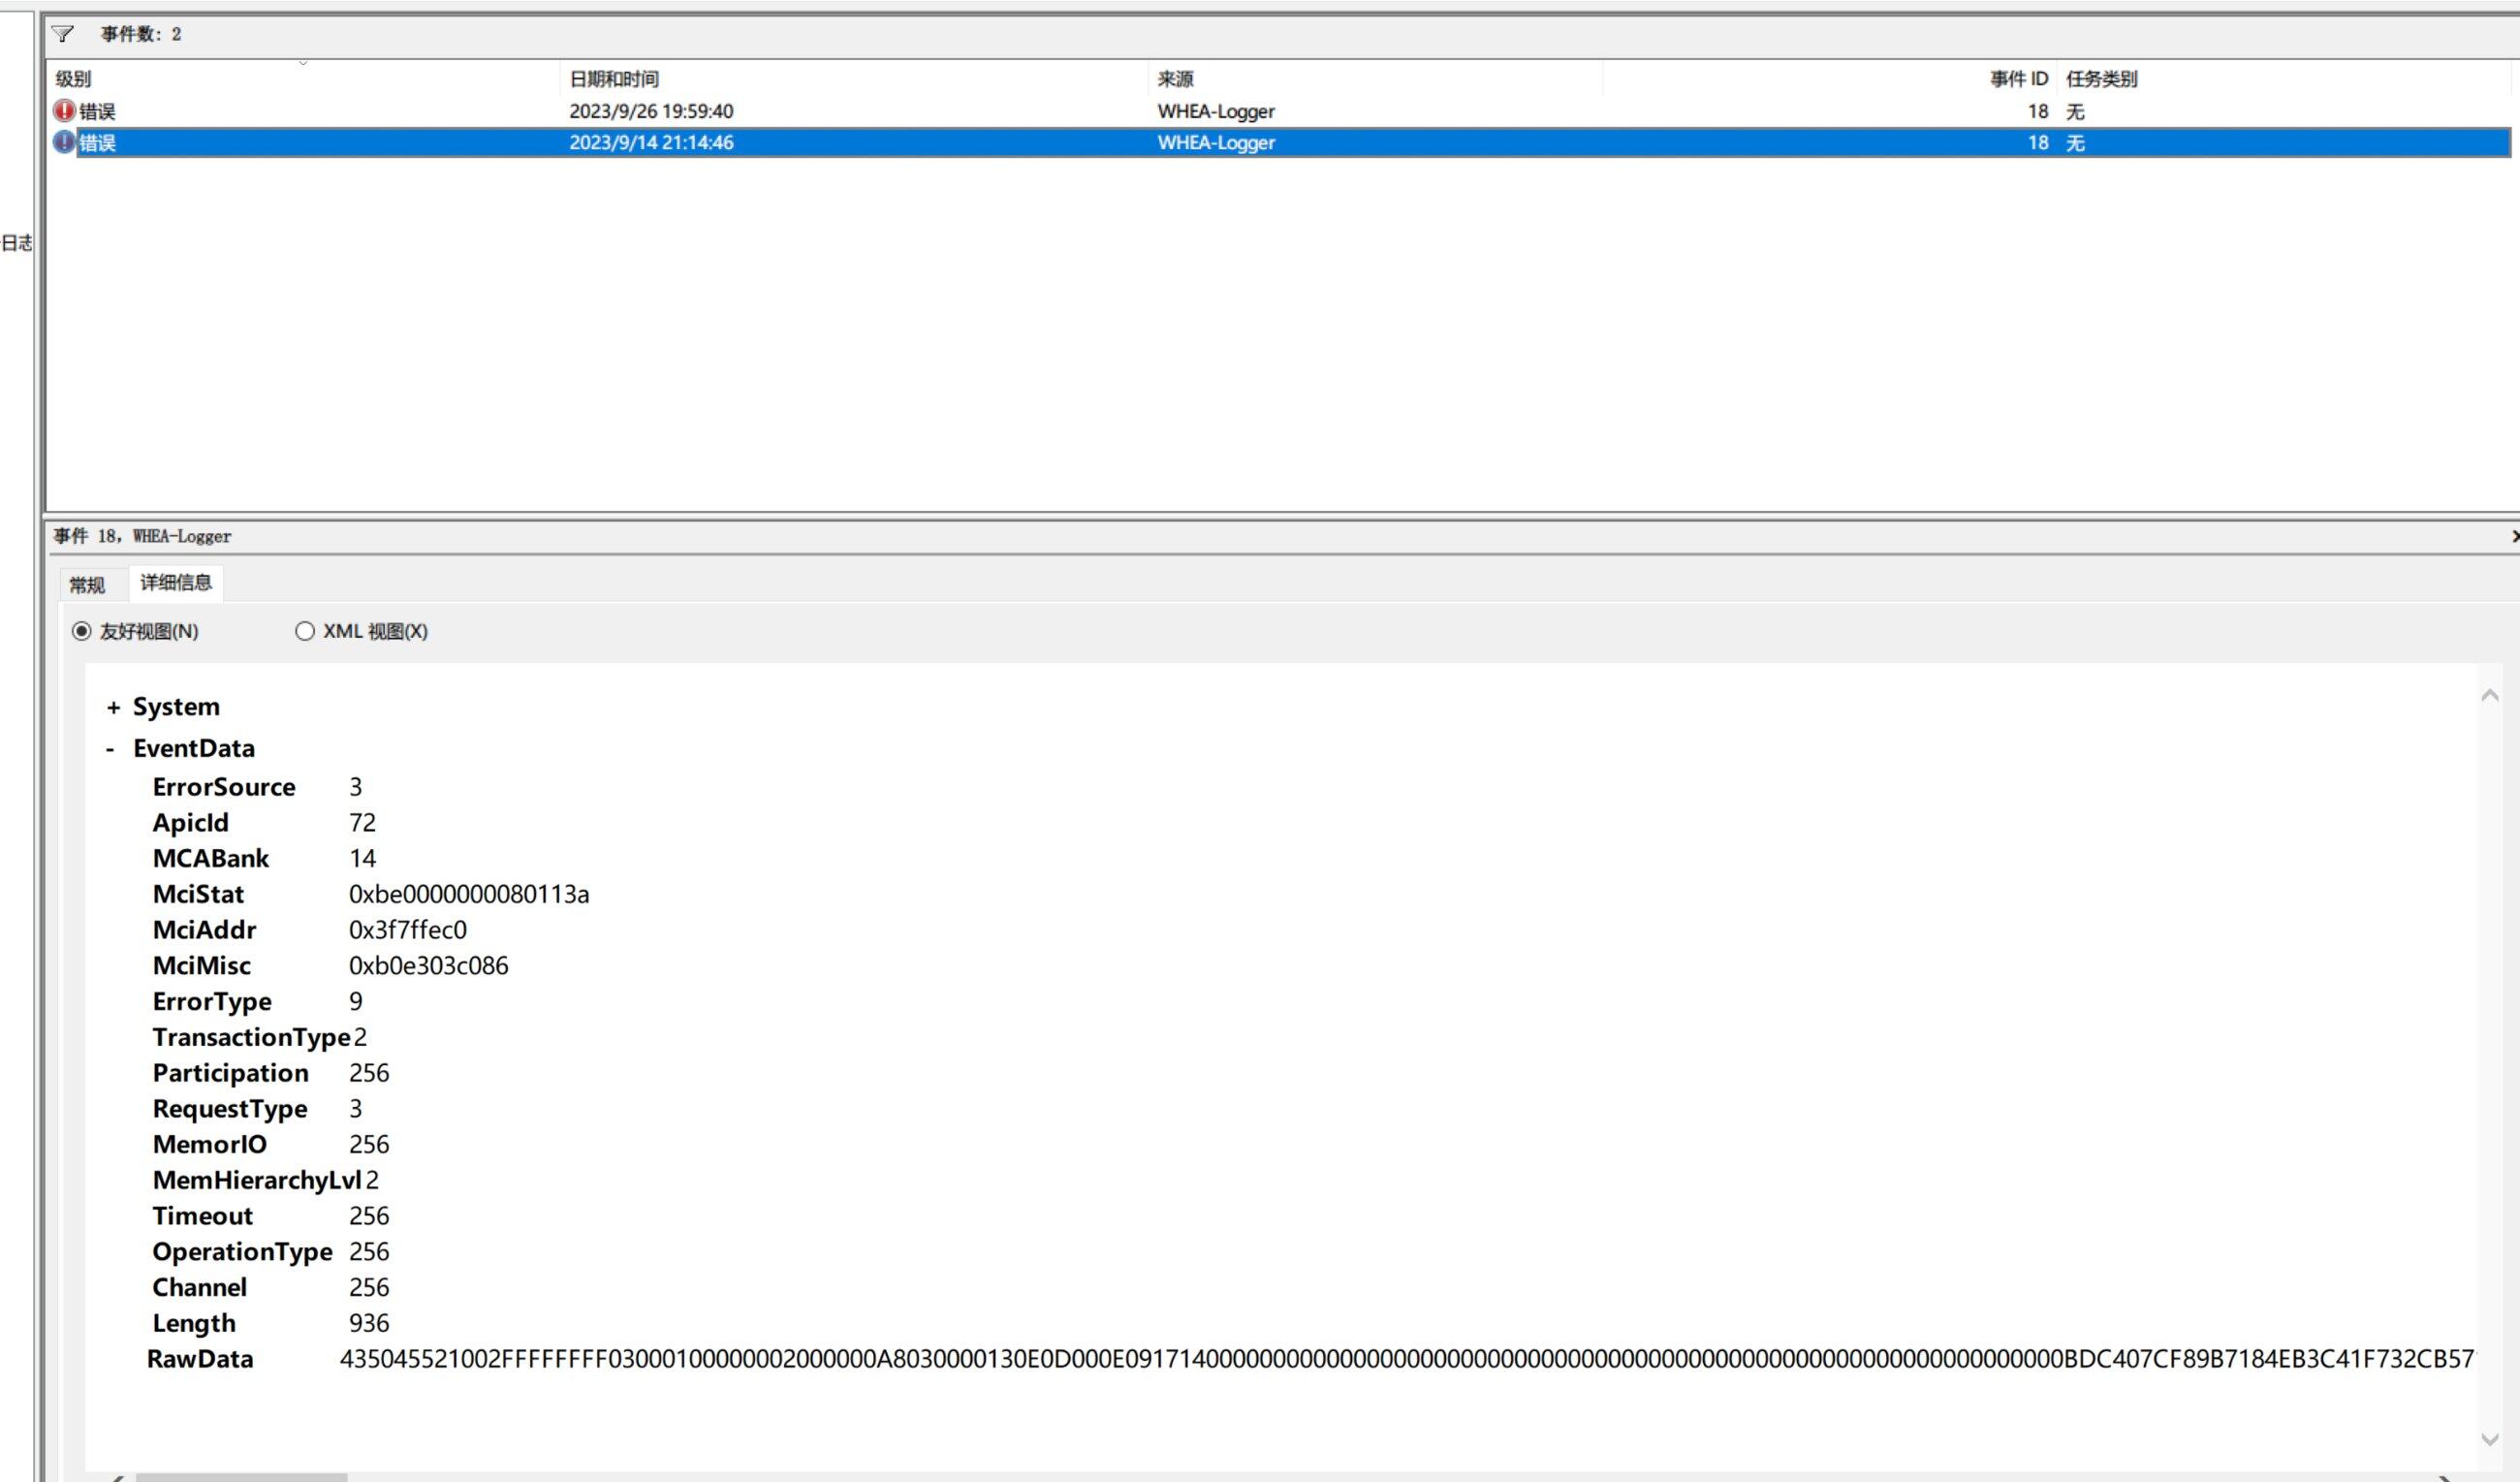Select the 2023/9/14 21:14:46 event row

tap(1282, 142)
